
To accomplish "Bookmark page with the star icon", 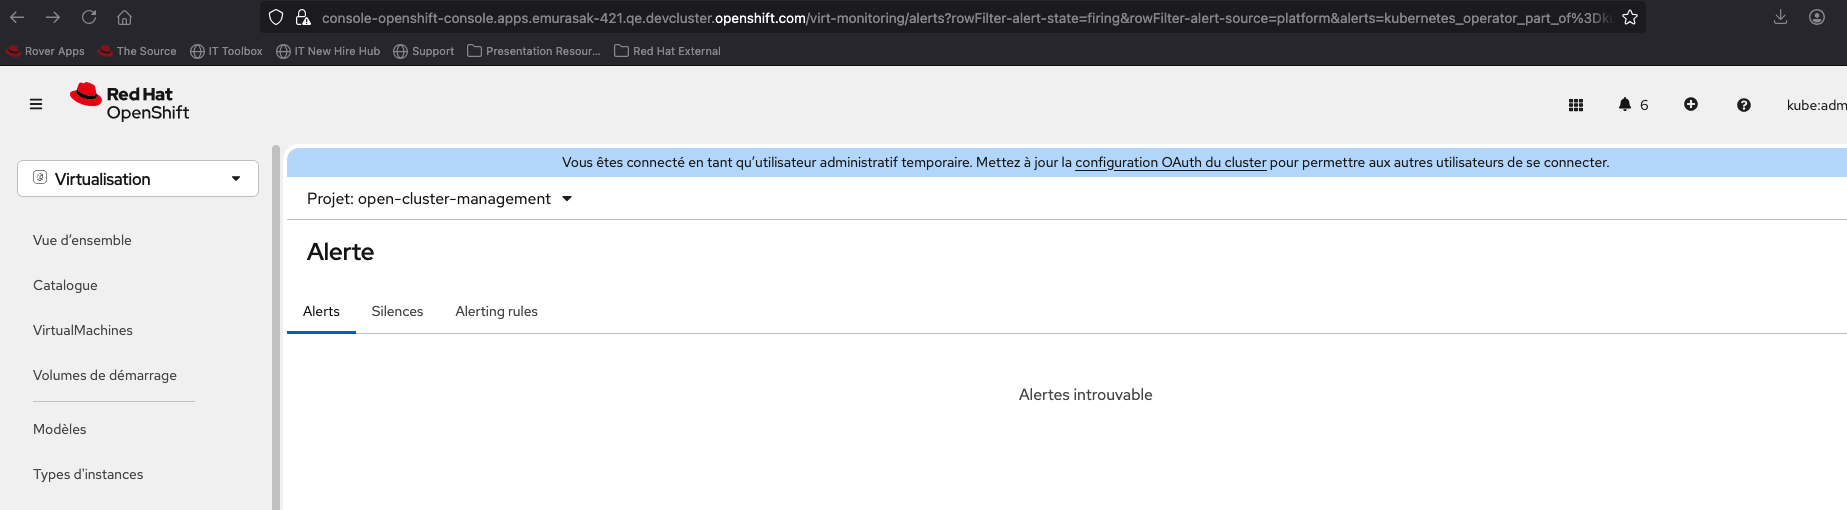I will pyautogui.click(x=1630, y=17).
